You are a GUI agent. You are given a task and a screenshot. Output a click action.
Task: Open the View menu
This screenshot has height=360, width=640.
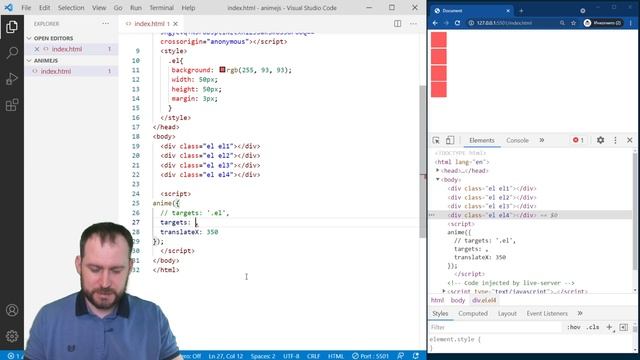click(99, 8)
